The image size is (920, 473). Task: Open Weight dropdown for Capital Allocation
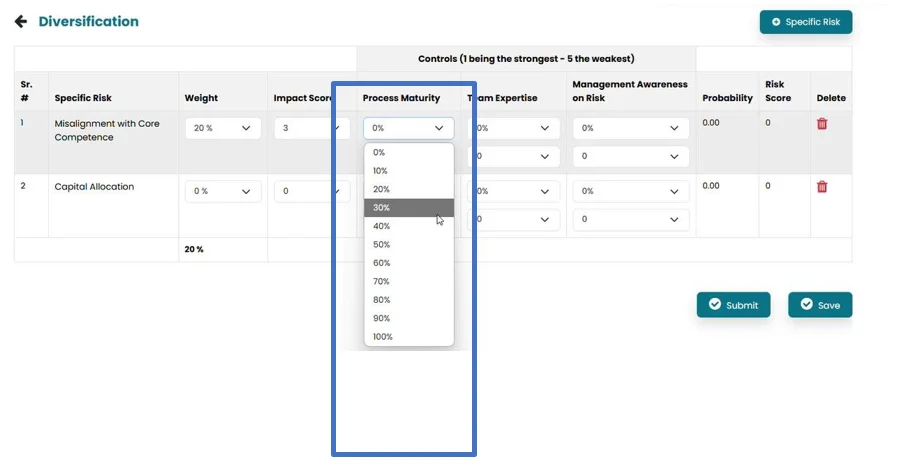click(222, 191)
